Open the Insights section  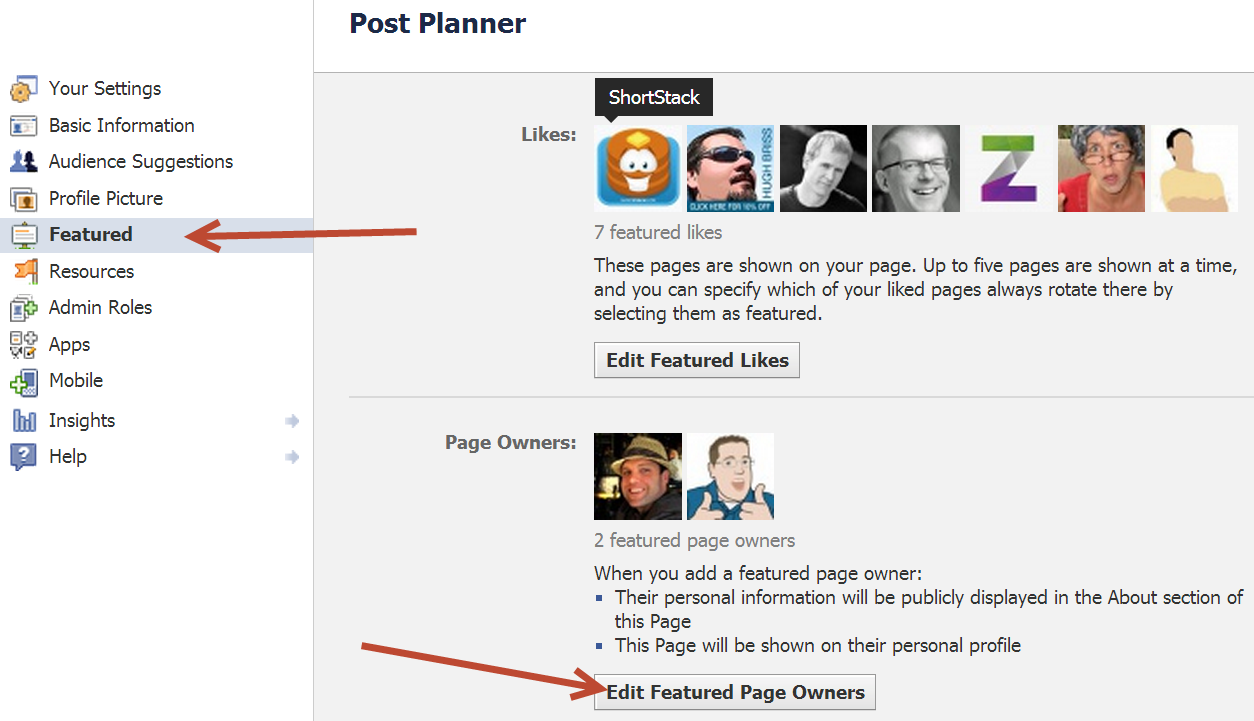tap(82, 421)
